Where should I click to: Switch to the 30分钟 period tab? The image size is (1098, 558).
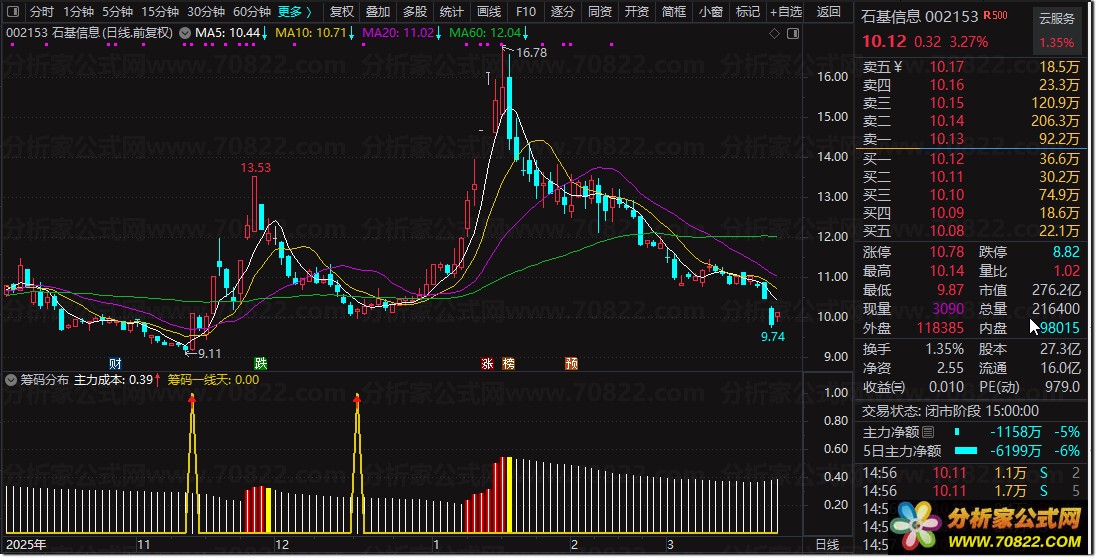206,12
